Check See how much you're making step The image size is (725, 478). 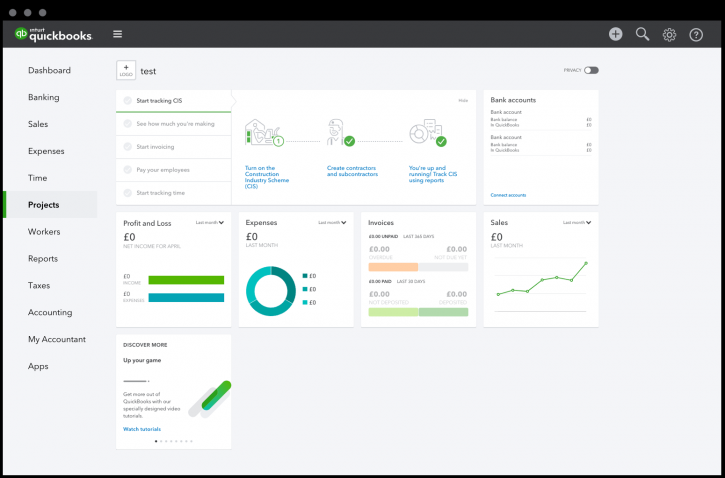(x=128, y=124)
